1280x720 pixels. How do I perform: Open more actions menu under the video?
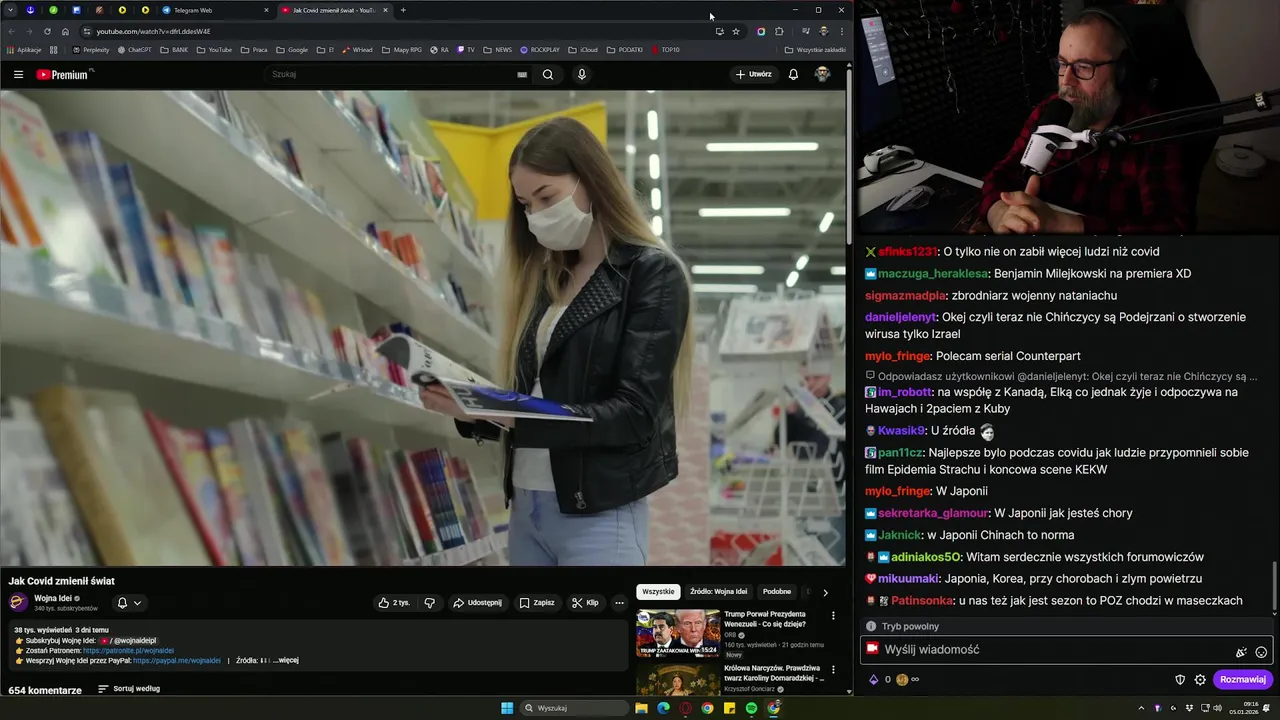coord(619,603)
